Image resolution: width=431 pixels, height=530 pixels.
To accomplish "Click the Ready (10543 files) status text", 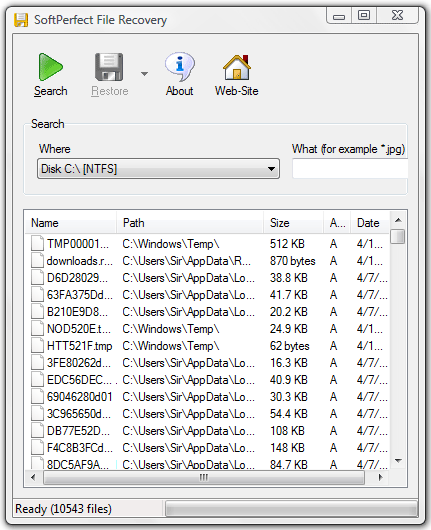I will click(x=64, y=509).
